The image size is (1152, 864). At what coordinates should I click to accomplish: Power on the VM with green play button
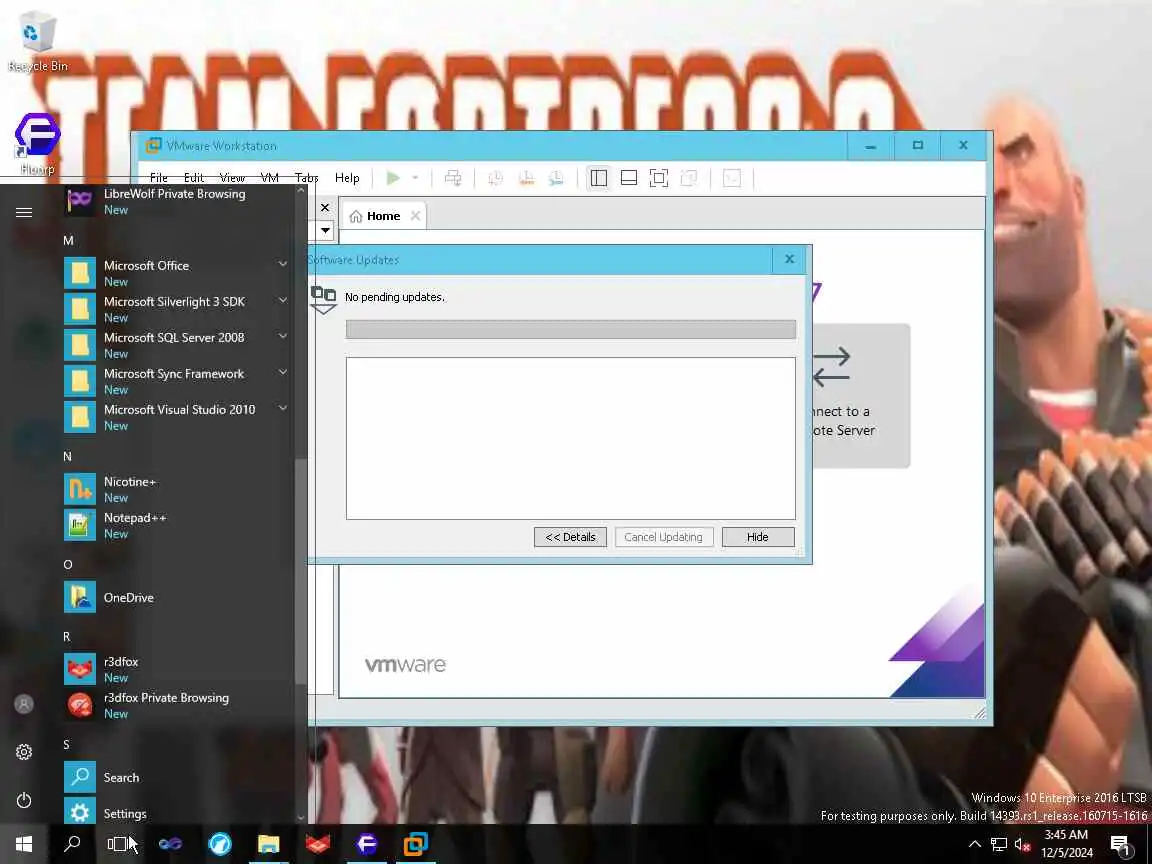[x=393, y=178]
